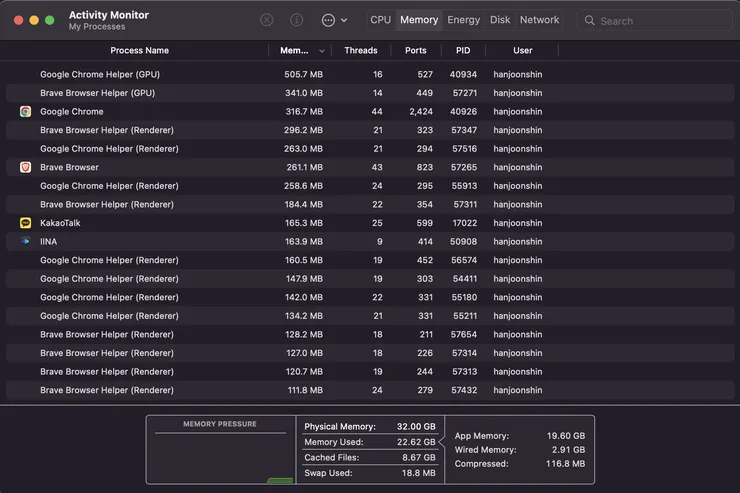Sort by the User column
The height and width of the screenshot is (493, 740).
point(522,50)
